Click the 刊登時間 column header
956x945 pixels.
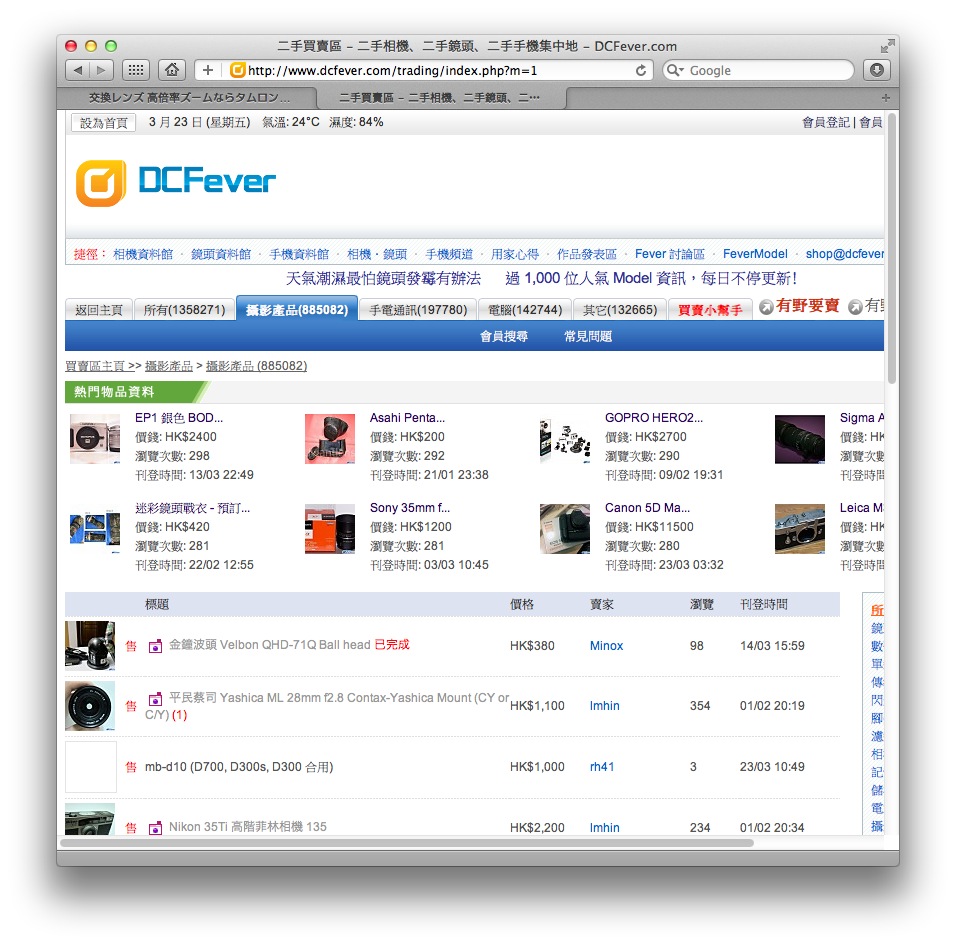[764, 604]
